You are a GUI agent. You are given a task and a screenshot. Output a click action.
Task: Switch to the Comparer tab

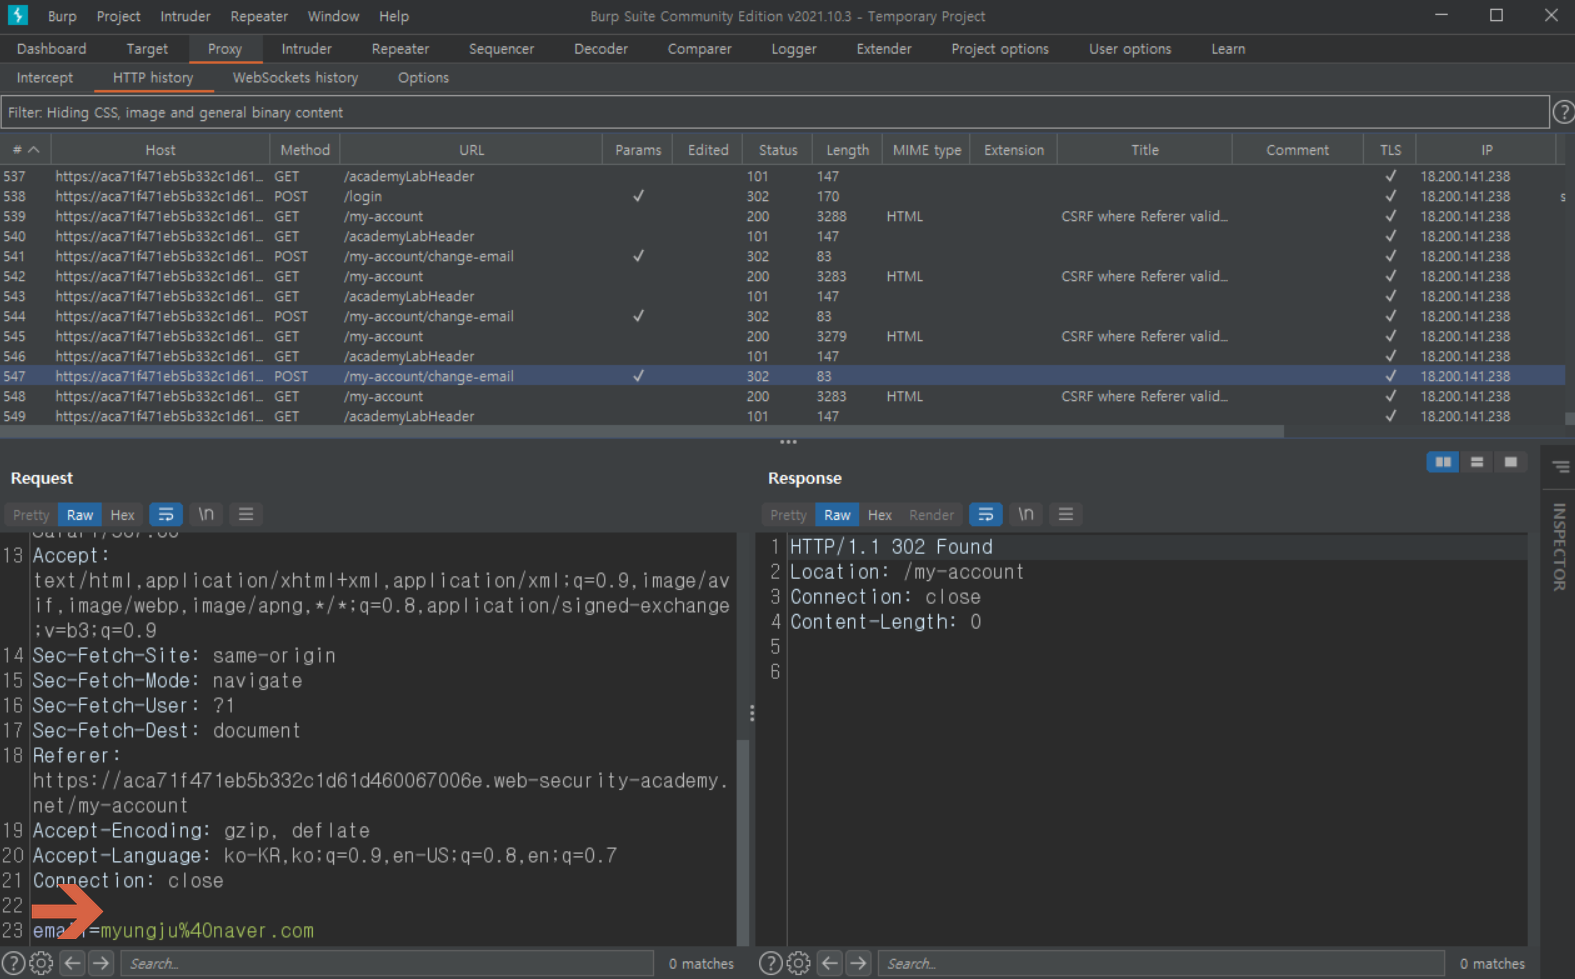click(699, 49)
